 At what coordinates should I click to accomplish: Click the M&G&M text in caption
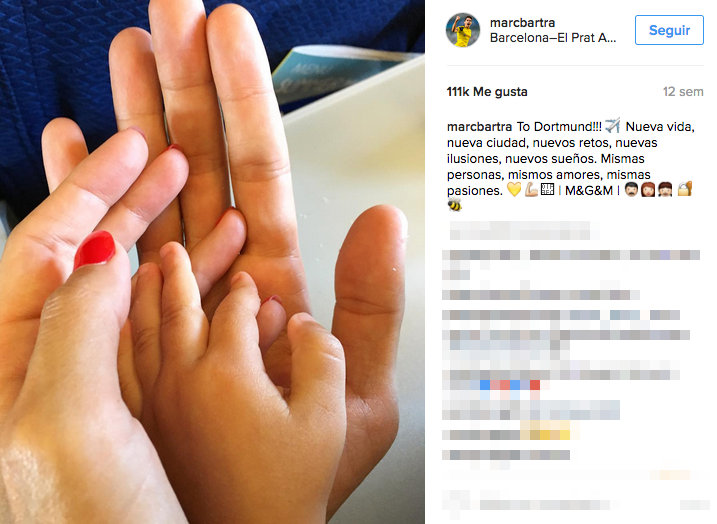pyautogui.click(x=589, y=190)
